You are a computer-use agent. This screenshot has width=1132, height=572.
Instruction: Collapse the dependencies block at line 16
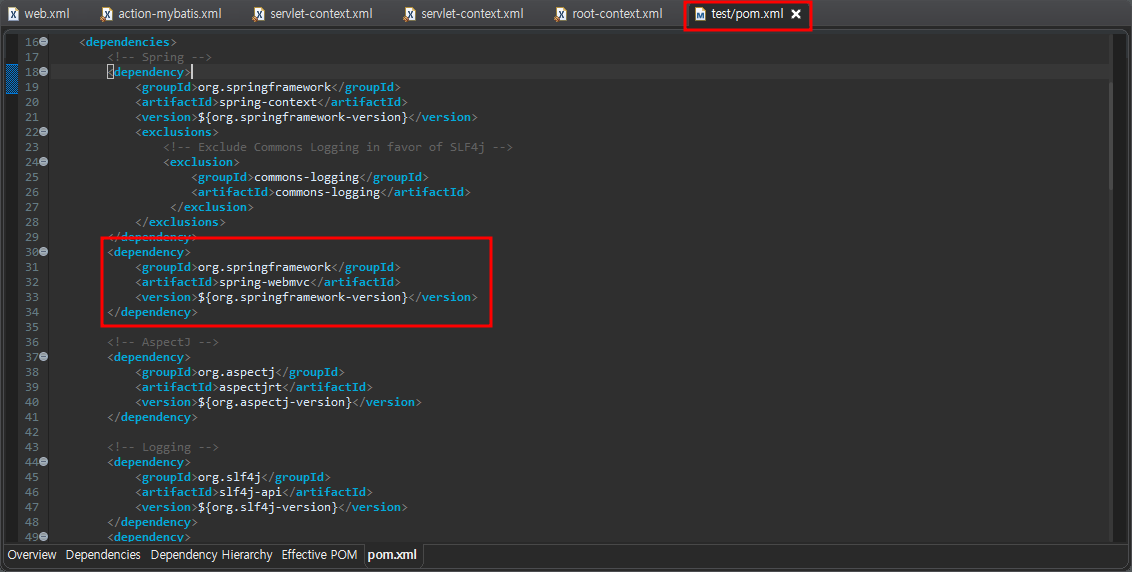pyautogui.click(x=44, y=42)
